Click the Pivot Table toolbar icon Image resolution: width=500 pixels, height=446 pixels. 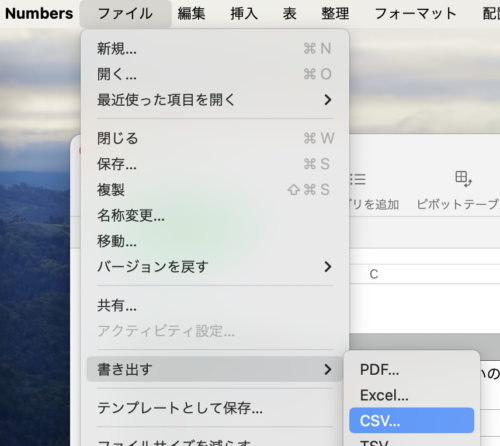[464, 179]
